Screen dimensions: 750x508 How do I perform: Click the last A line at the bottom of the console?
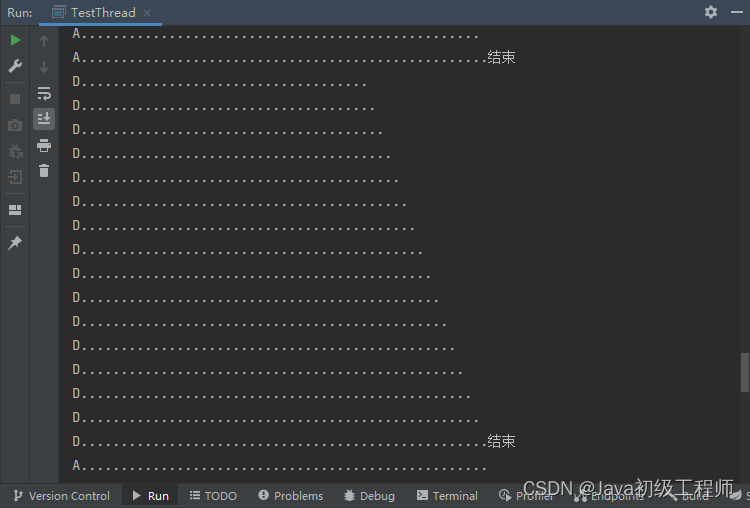pyautogui.click(x=279, y=465)
